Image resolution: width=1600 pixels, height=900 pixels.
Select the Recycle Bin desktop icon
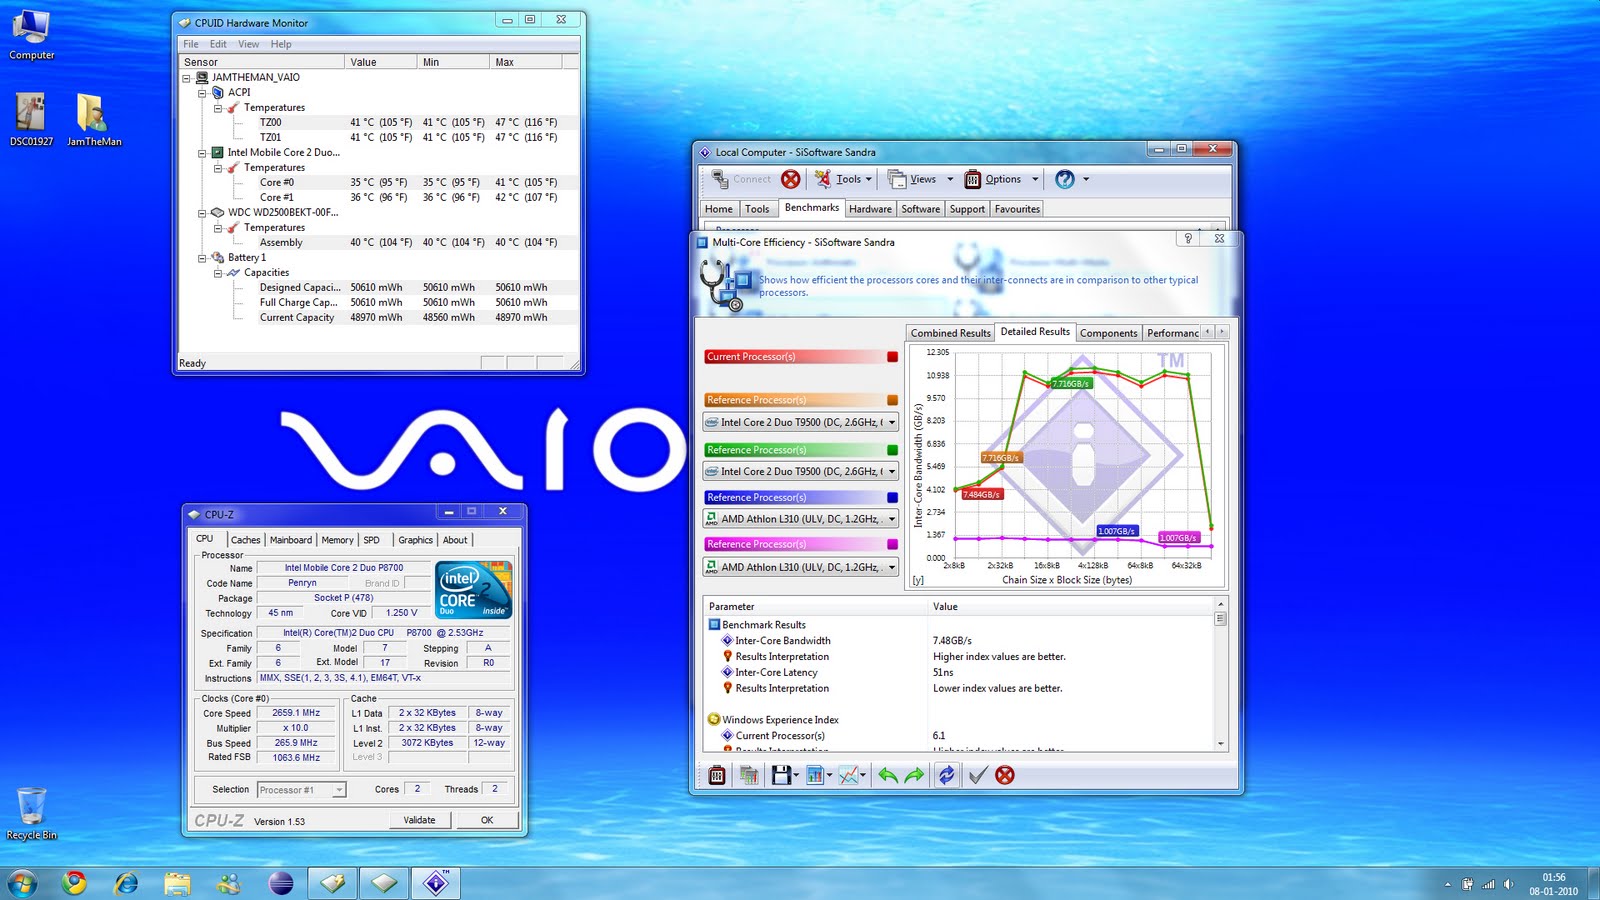pyautogui.click(x=32, y=813)
